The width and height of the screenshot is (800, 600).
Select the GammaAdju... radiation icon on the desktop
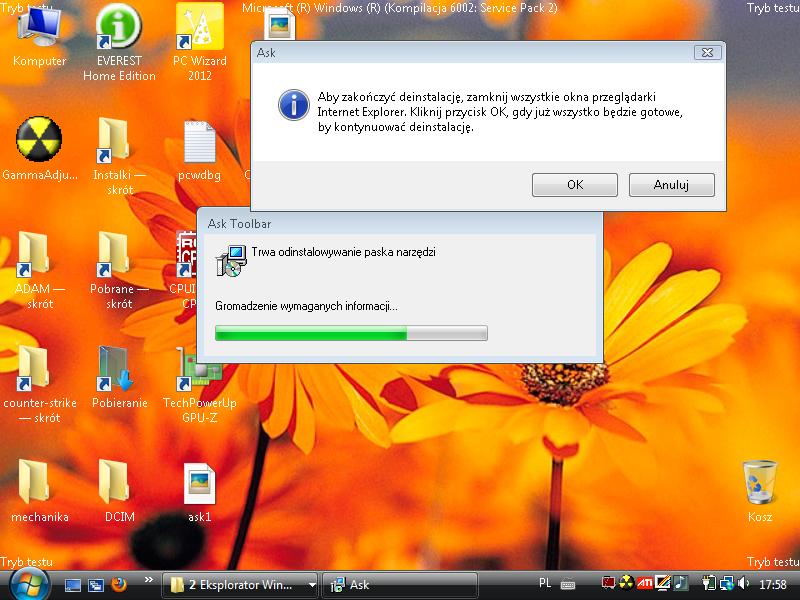point(39,149)
